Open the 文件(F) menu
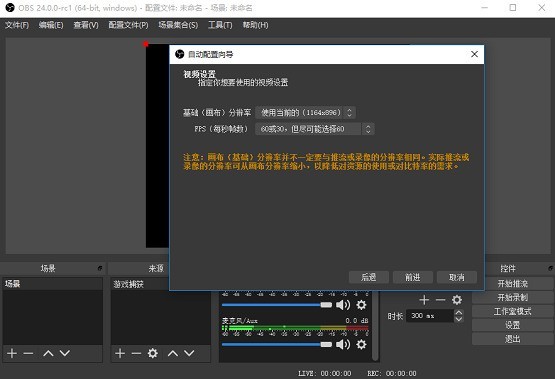Viewport: 555px width, 379px height. pos(17,25)
